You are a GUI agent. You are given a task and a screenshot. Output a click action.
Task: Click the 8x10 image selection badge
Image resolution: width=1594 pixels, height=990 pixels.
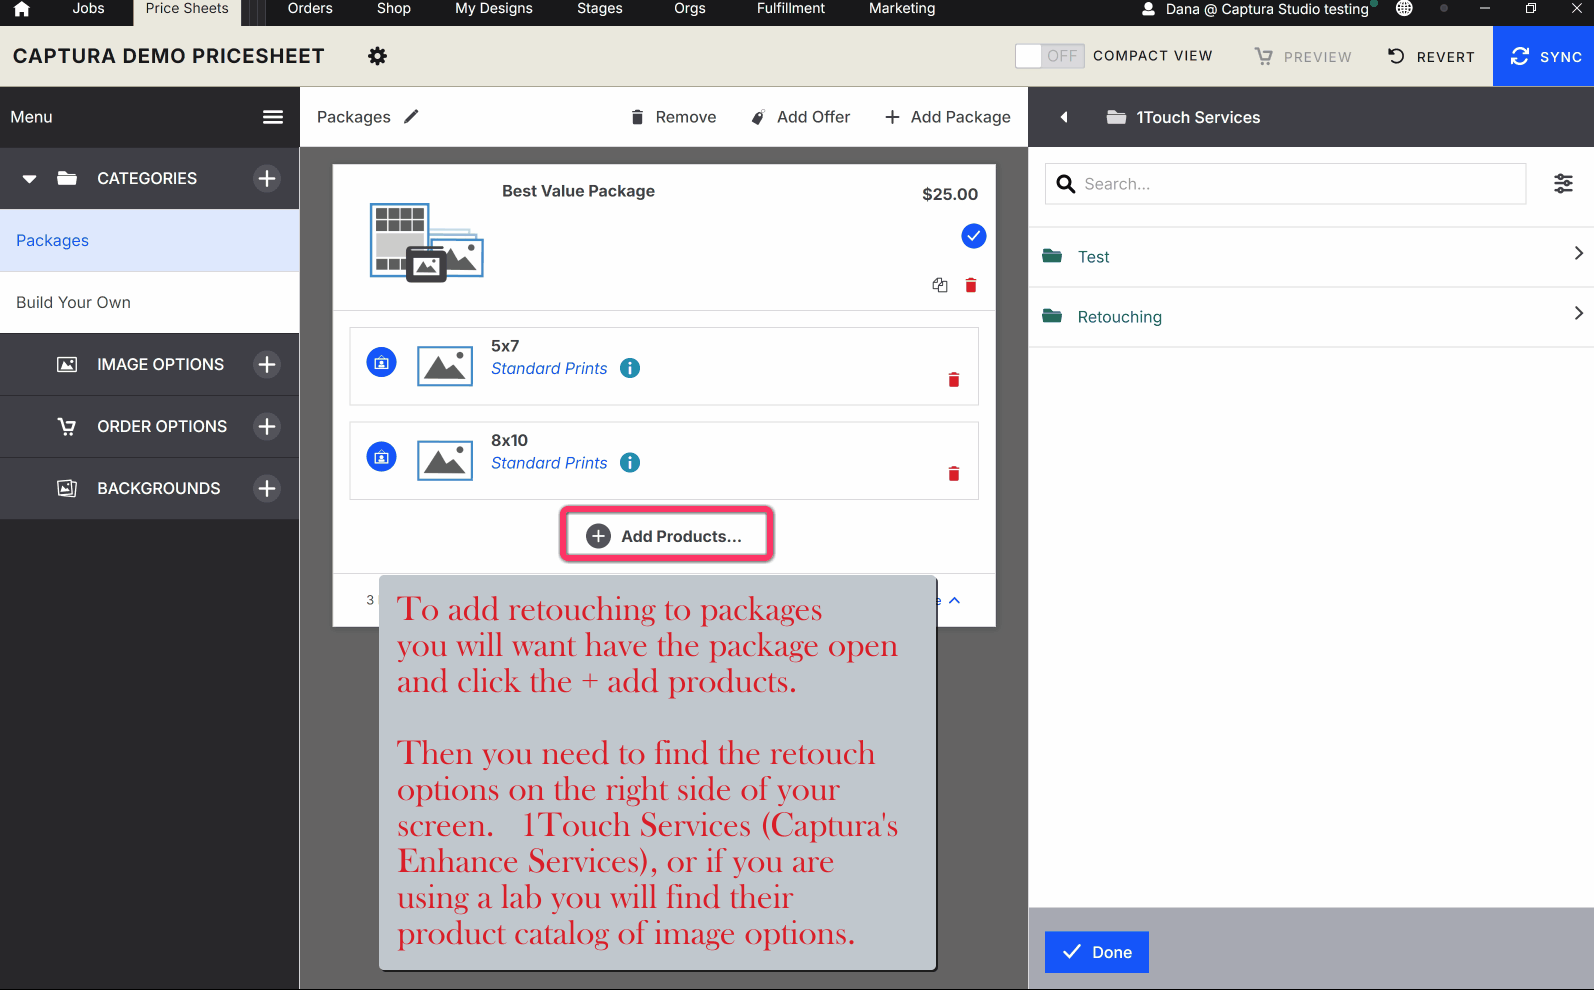(x=382, y=457)
